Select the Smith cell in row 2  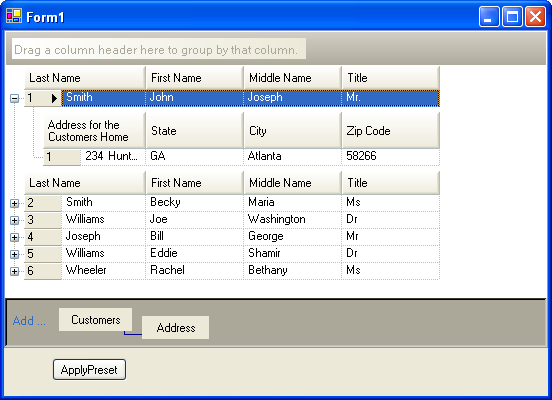(104, 202)
